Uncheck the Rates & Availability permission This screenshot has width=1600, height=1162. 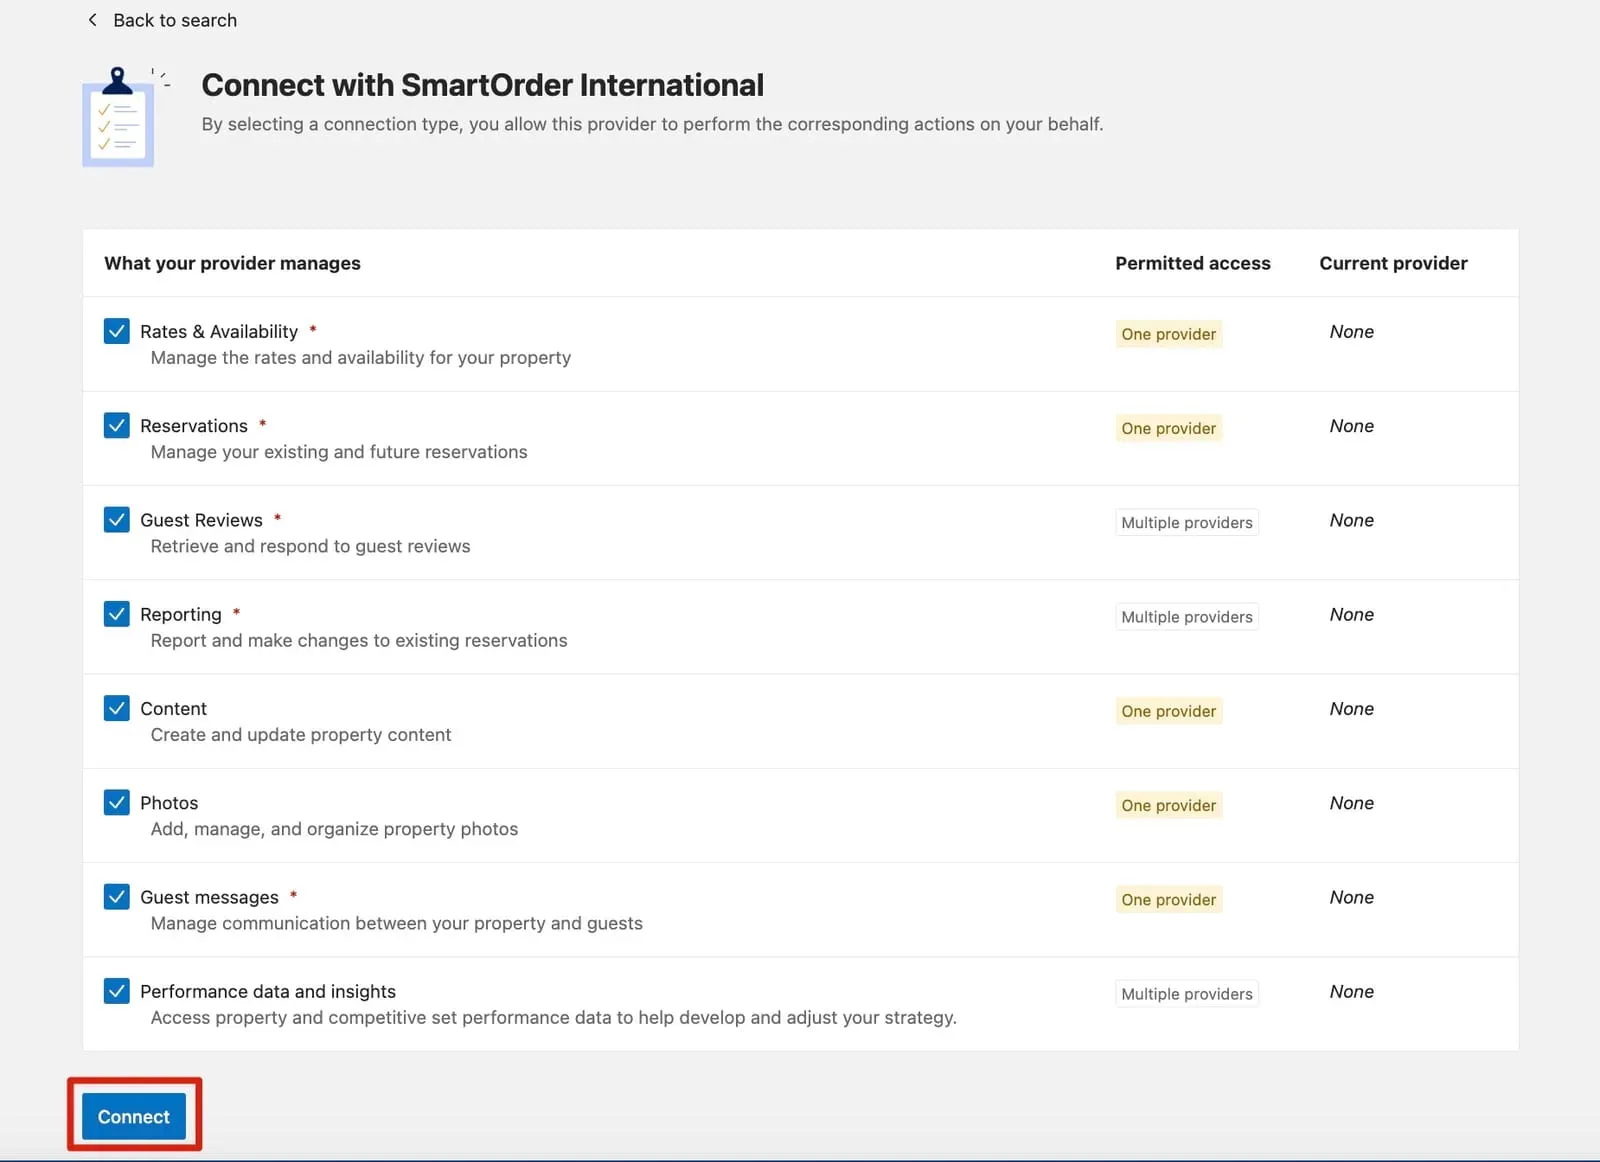tap(116, 331)
